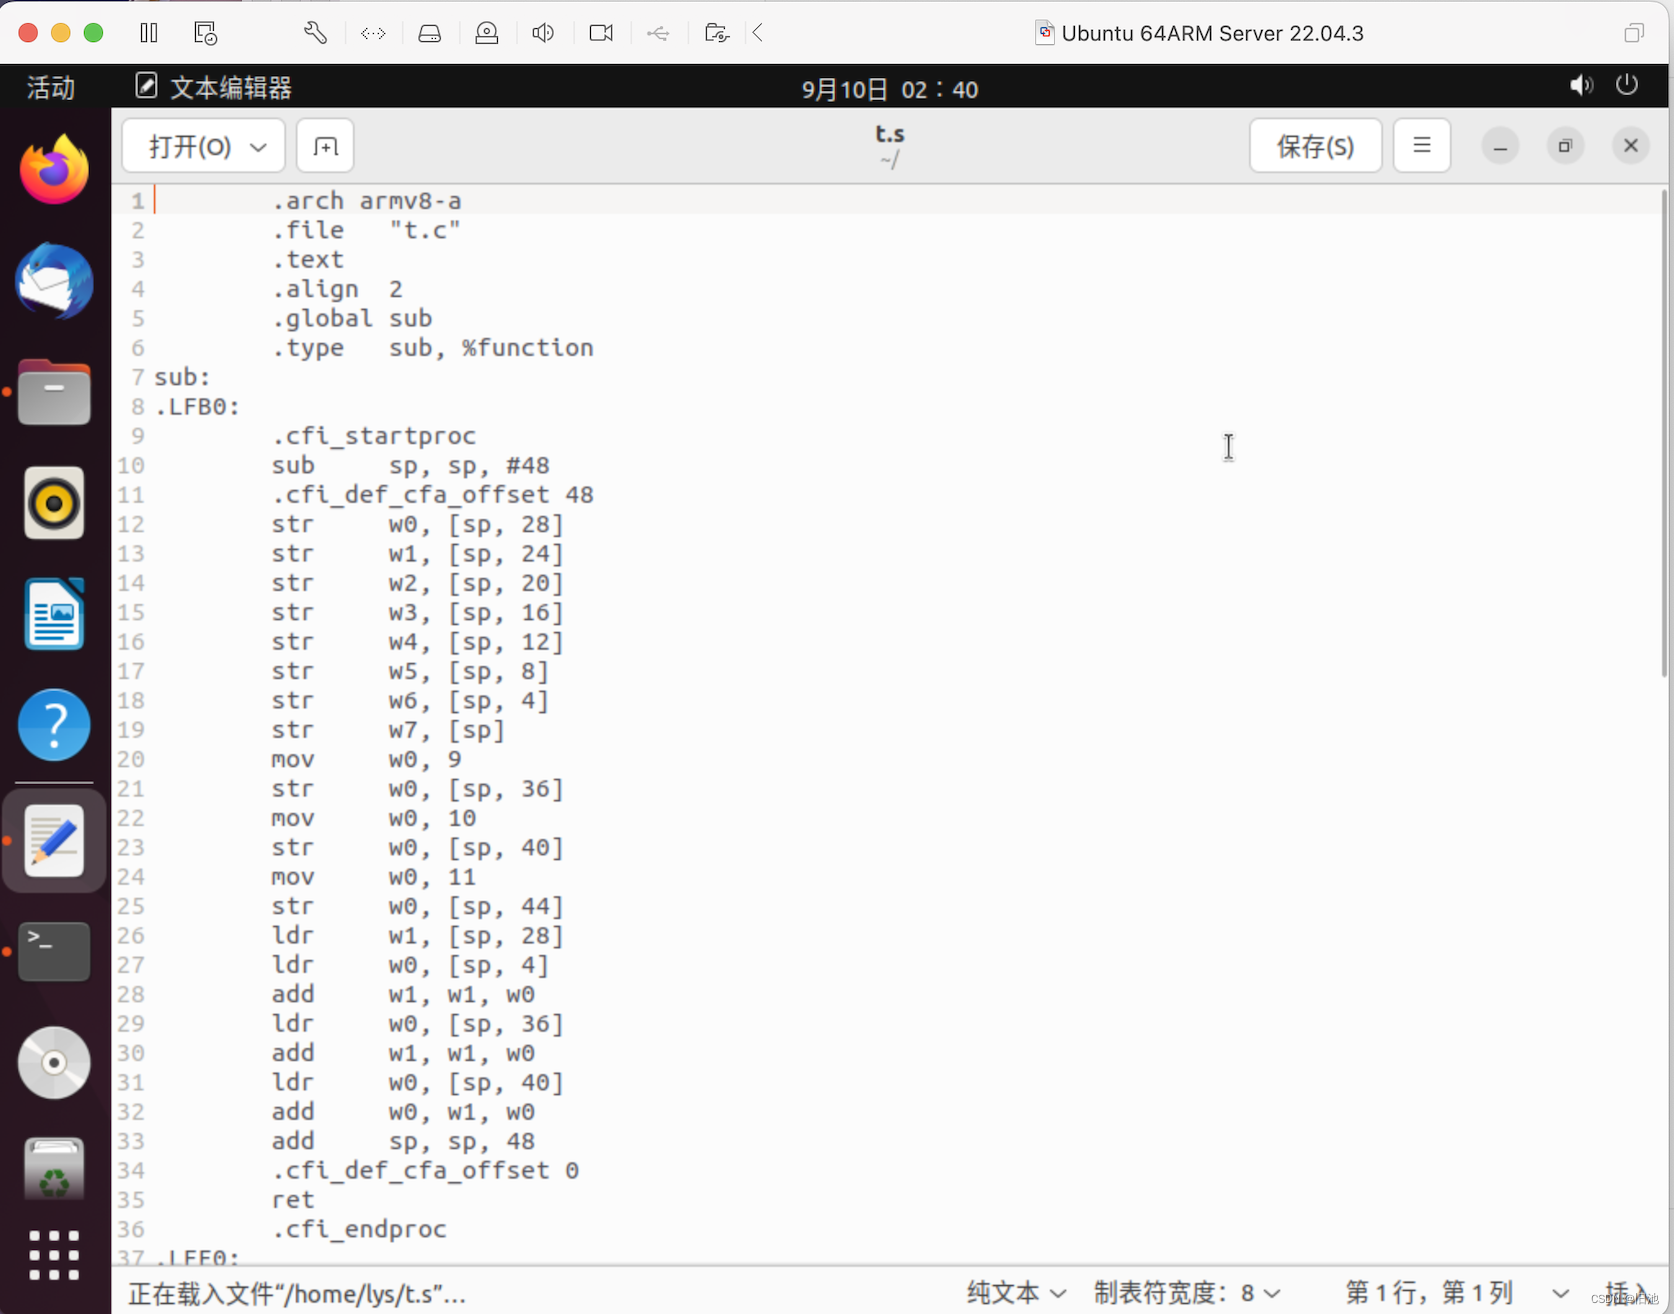Image resolution: width=1674 pixels, height=1314 pixels.
Task: Click line "str w7, [sp]"
Action: click(388, 730)
